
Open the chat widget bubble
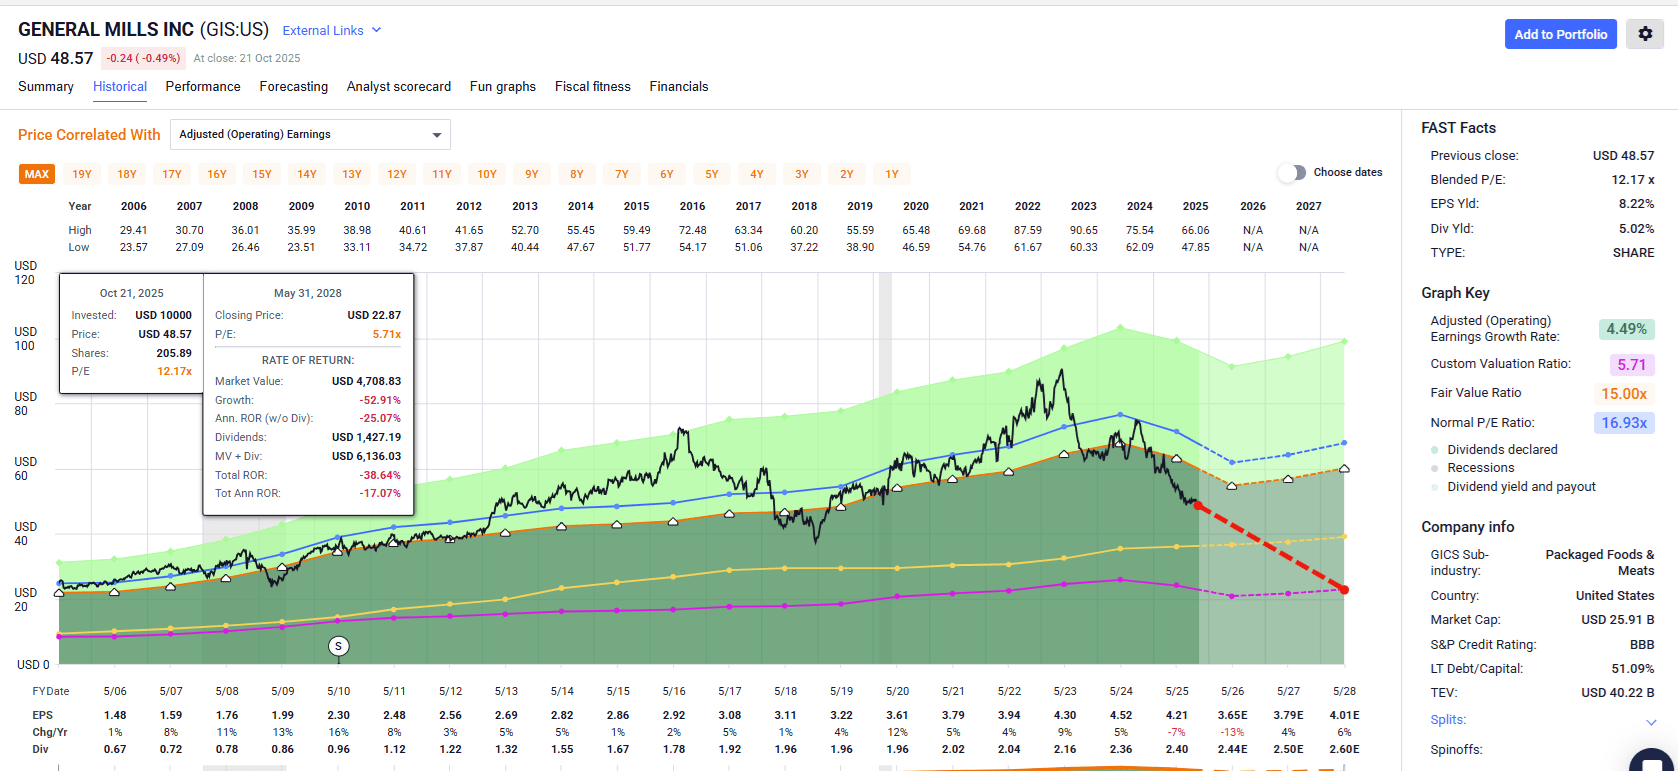coord(1652,762)
